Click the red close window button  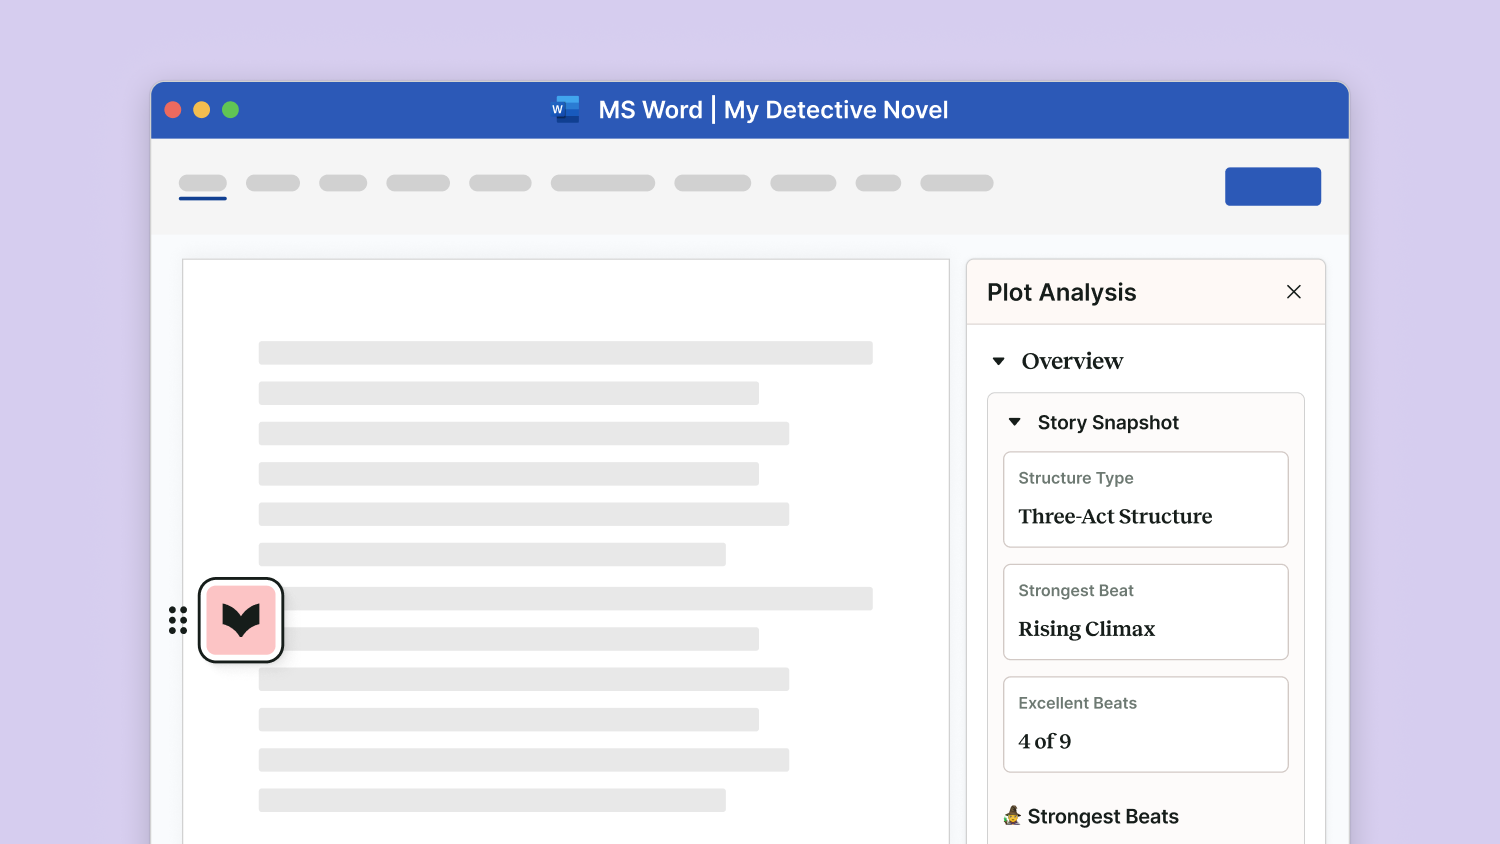173,110
